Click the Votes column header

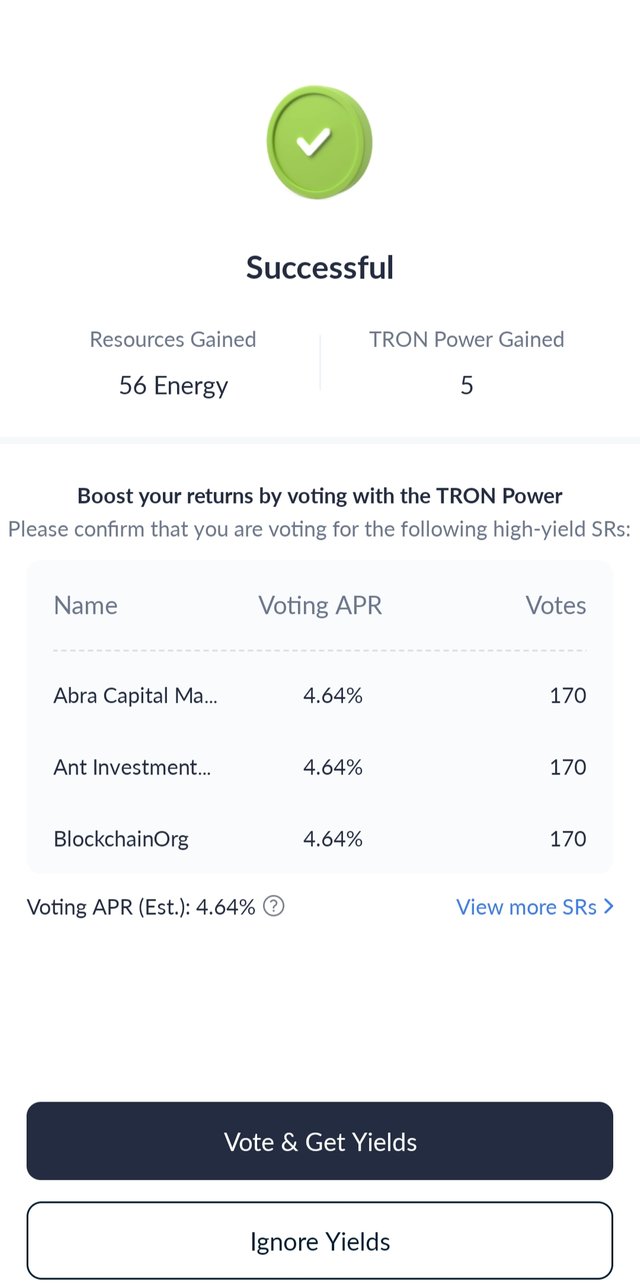pyautogui.click(x=556, y=605)
